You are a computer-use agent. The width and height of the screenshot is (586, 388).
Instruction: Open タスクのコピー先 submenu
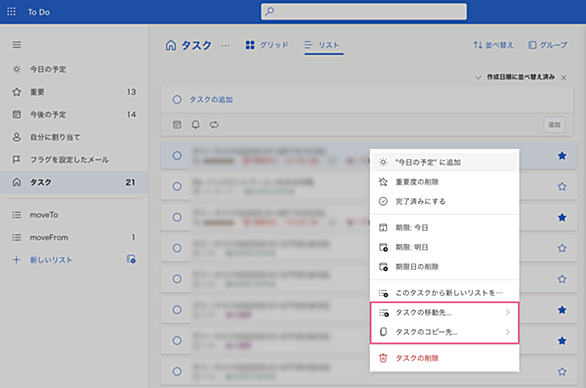444,332
